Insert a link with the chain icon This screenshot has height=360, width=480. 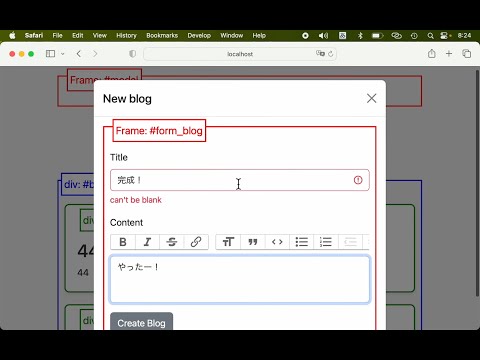pyautogui.click(x=196, y=242)
